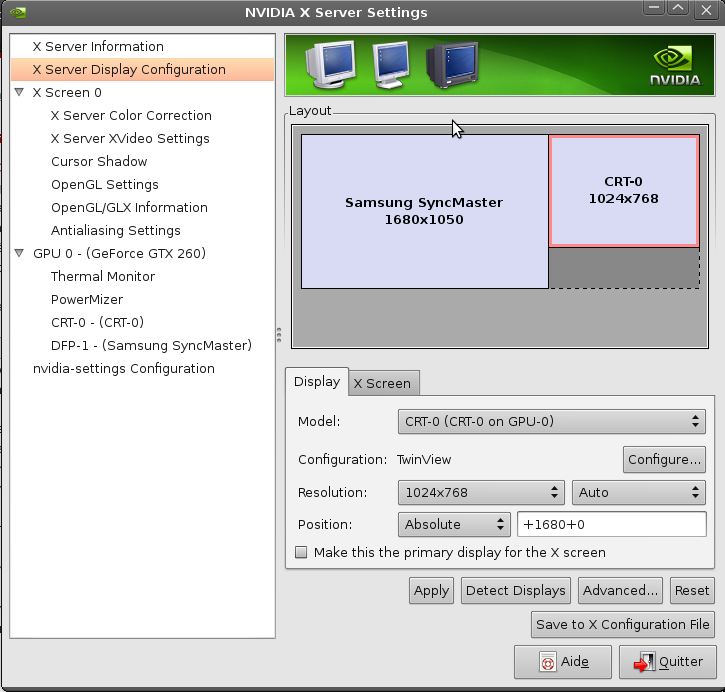Click the Apply button
This screenshot has width=725, height=692.
click(431, 590)
